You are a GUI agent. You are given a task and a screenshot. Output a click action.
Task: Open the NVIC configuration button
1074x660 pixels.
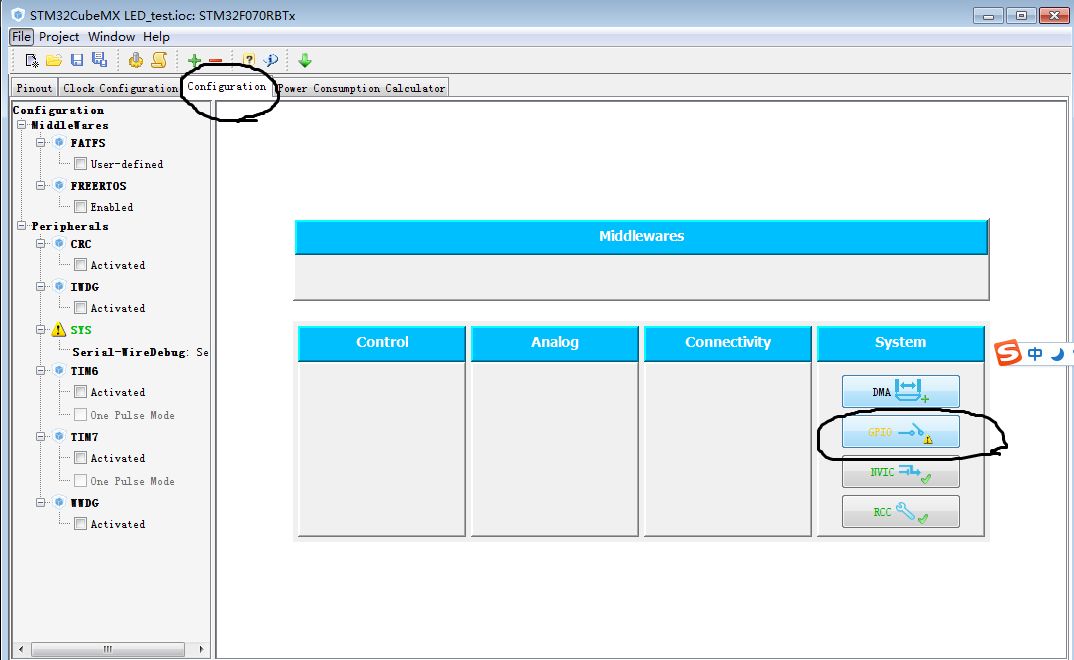tap(900, 472)
